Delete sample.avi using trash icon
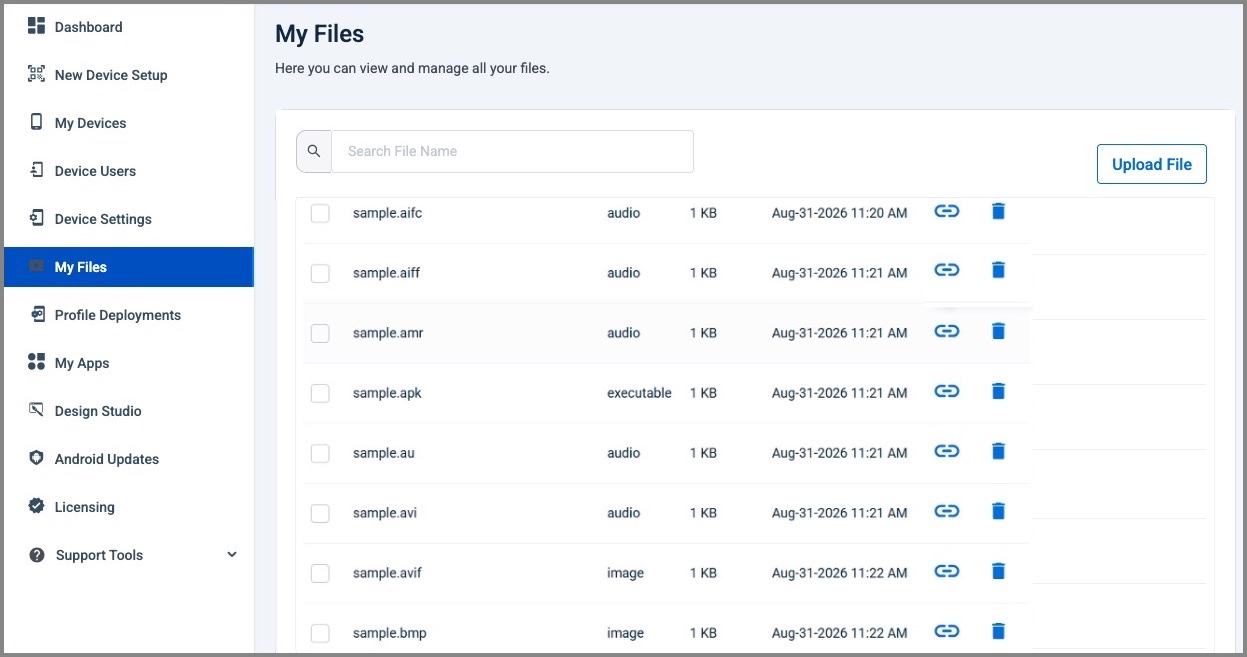This screenshot has height=657, width=1247. coord(997,511)
